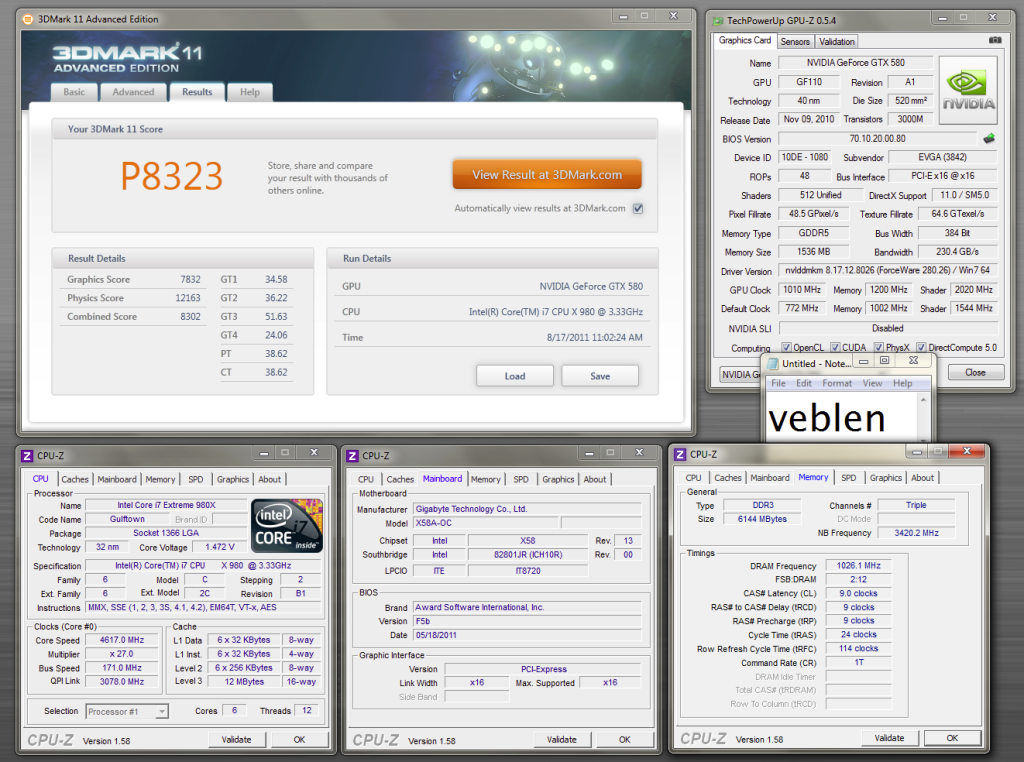Click the GPU-Z Name field NVIDIA GeForce GTX 580
The width and height of the screenshot is (1024, 762).
pyautogui.click(x=856, y=63)
